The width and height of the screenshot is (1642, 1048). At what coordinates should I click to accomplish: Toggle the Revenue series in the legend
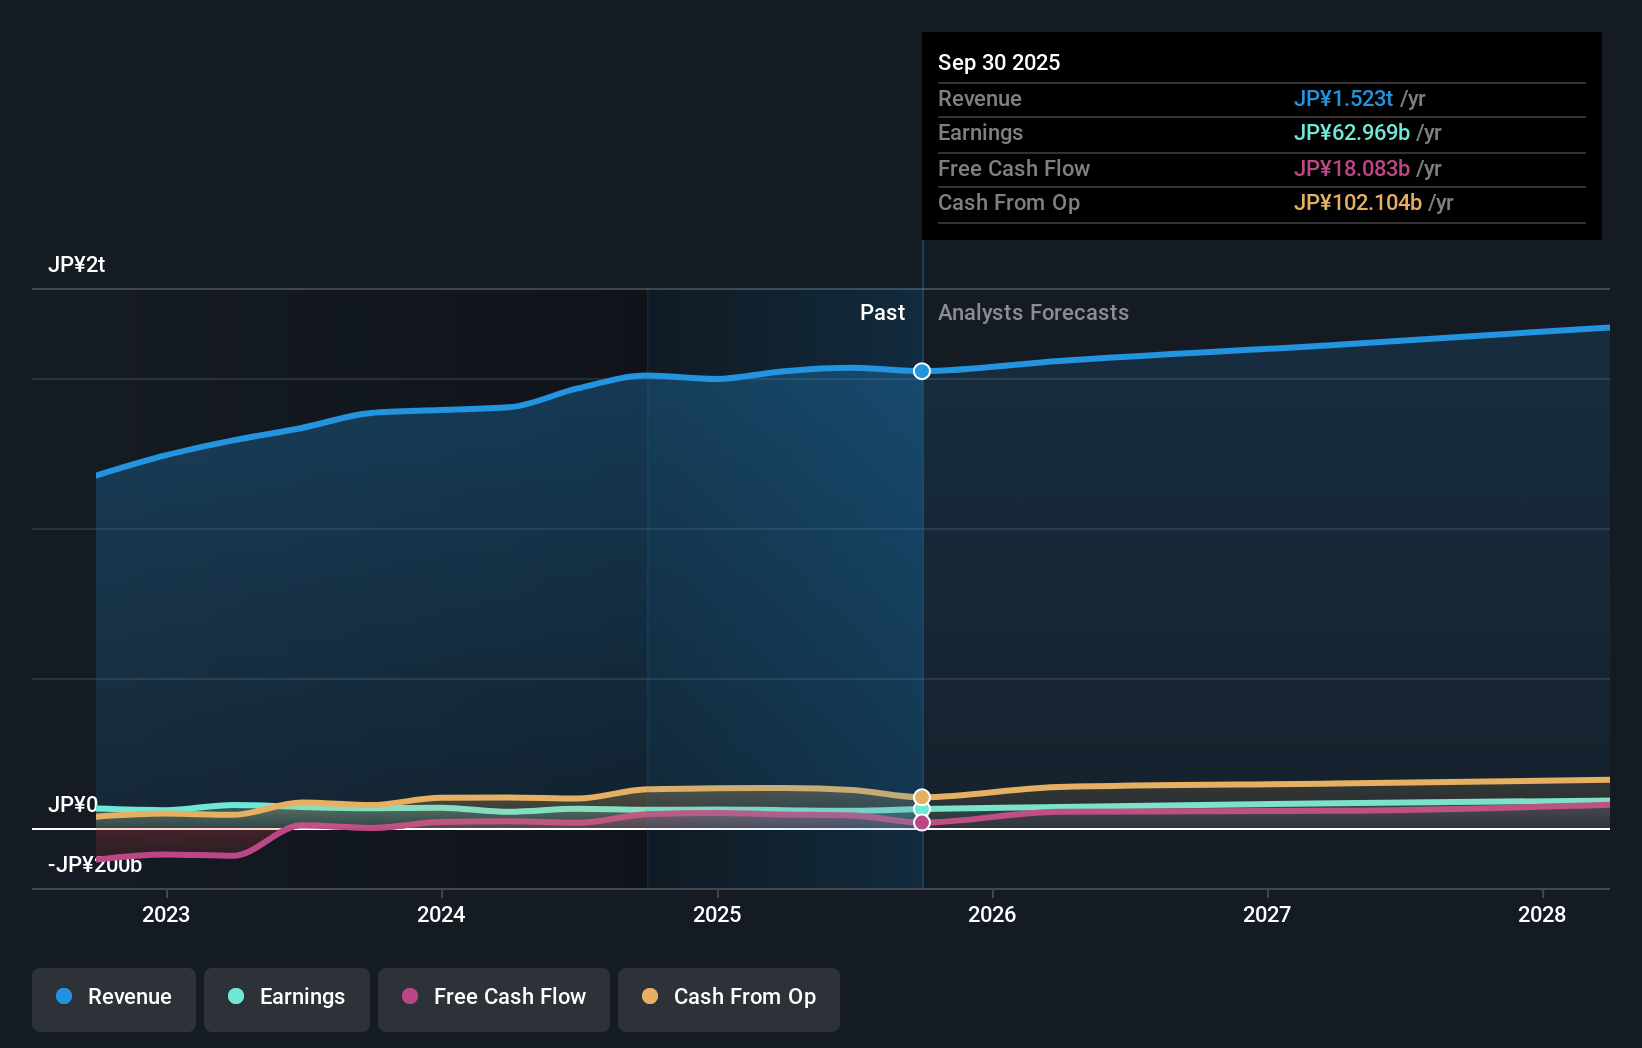click(113, 999)
